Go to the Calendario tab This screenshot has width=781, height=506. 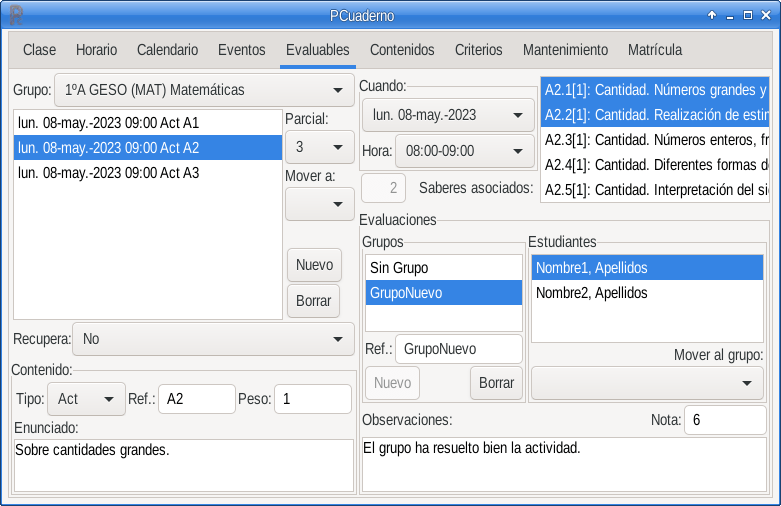coord(167,50)
